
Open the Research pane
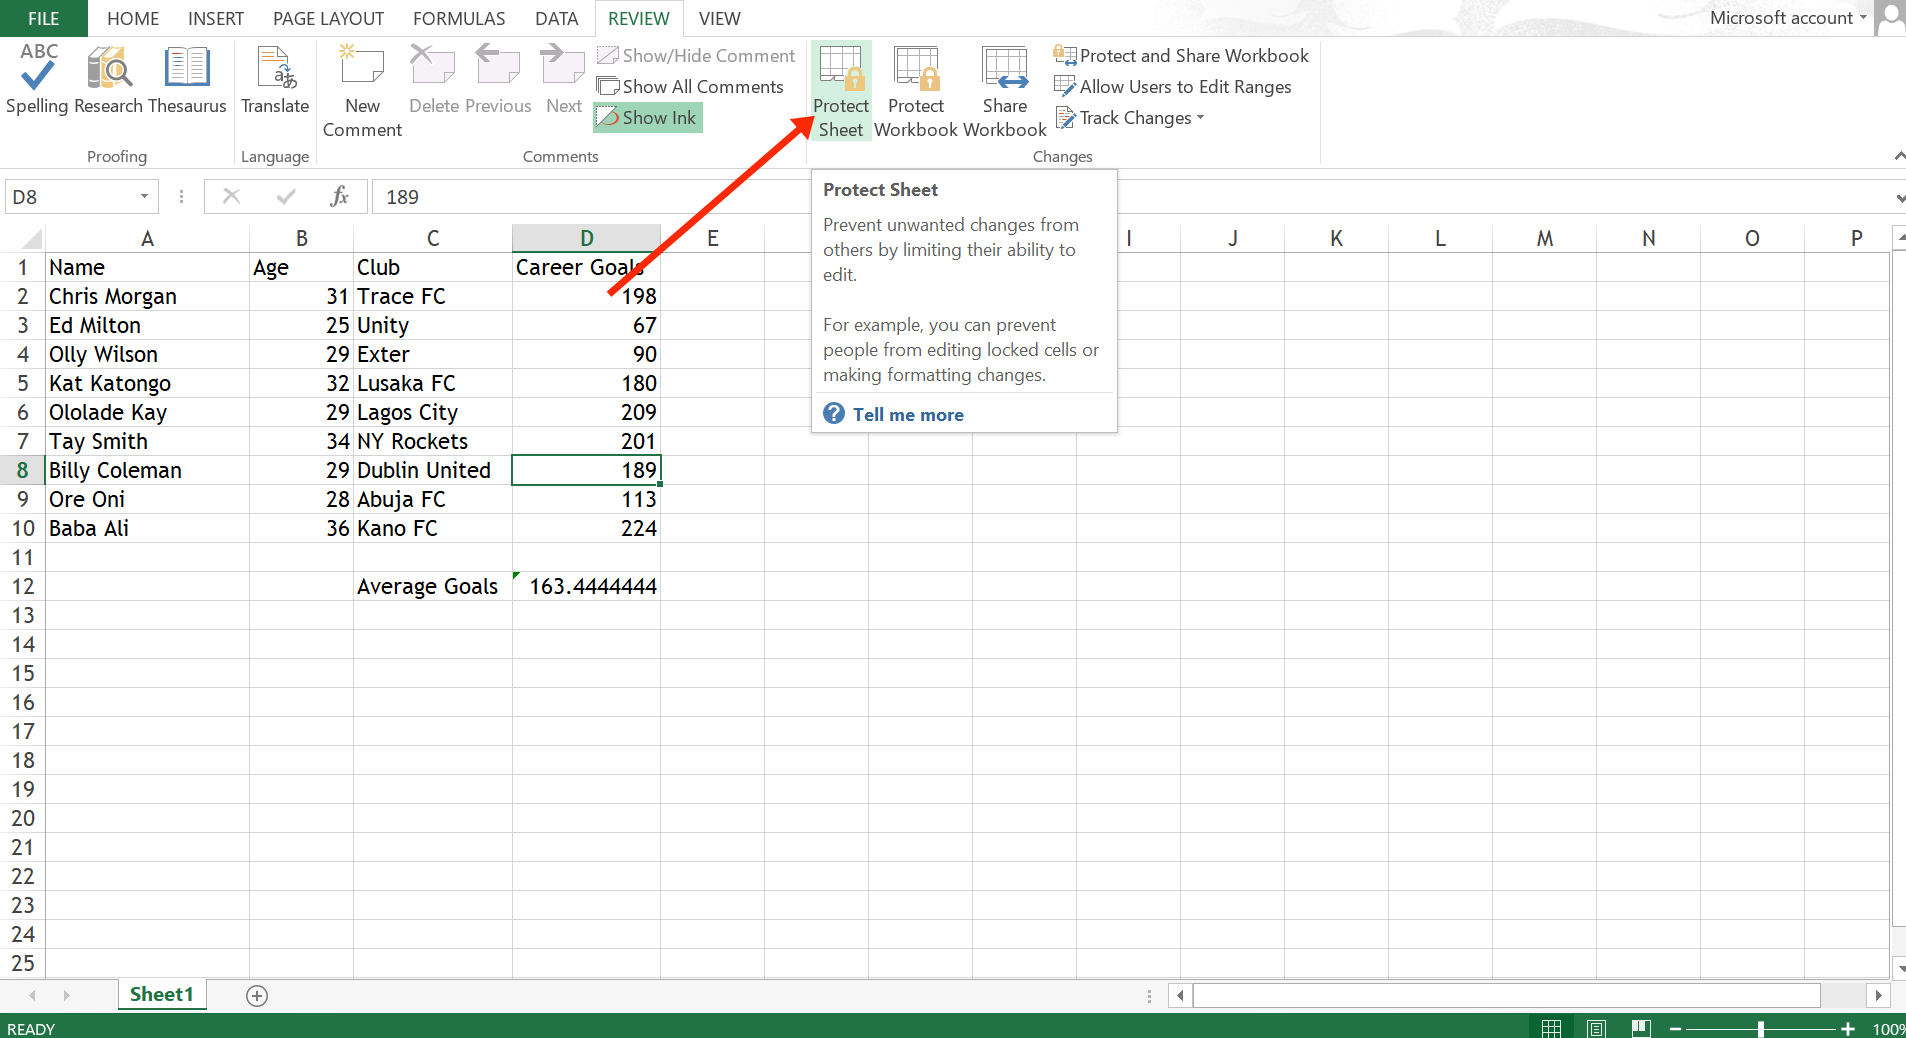(108, 80)
